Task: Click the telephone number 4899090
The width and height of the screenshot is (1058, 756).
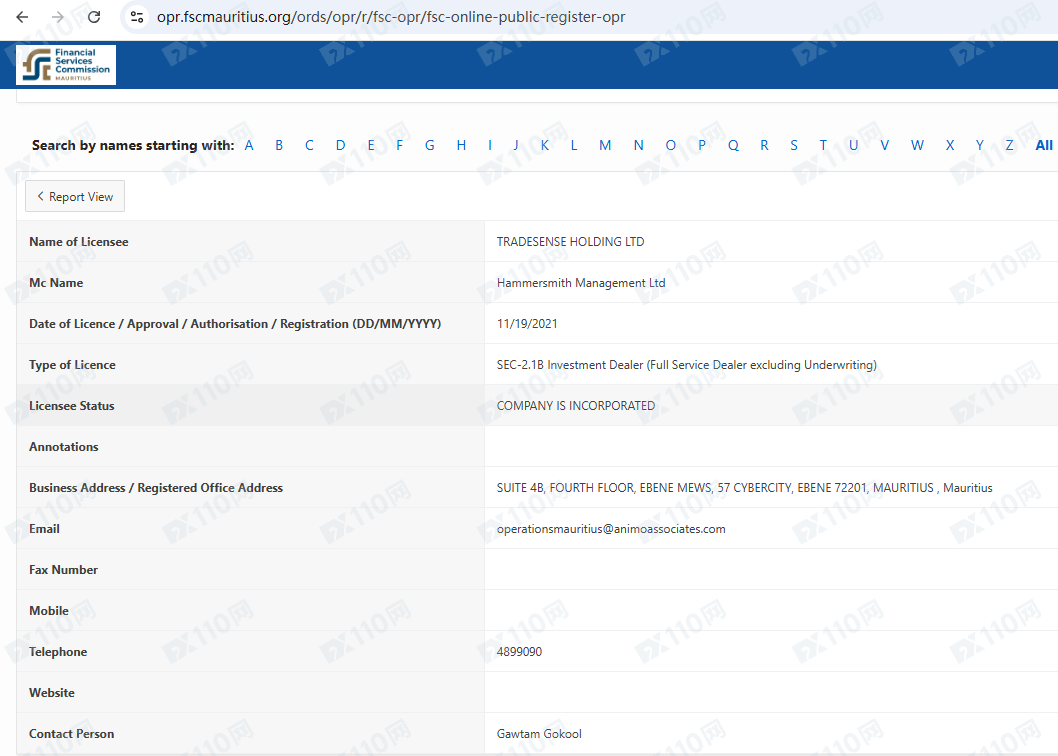Action: tap(519, 652)
